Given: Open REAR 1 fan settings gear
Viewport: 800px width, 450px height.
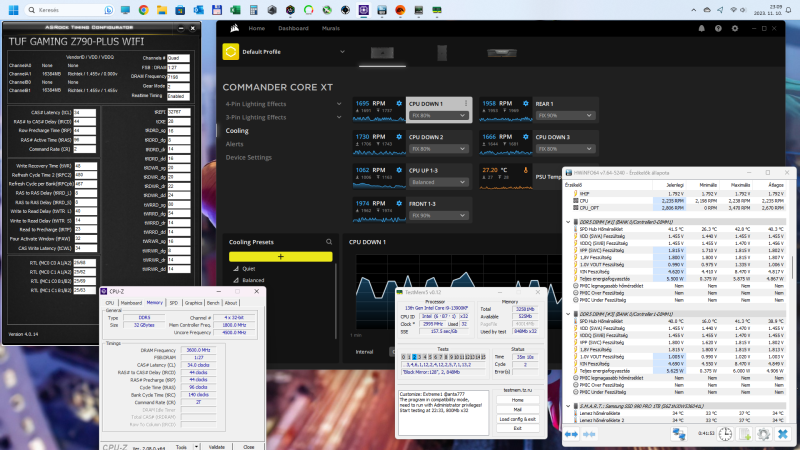Looking at the screenshot, I should click(526, 104).
